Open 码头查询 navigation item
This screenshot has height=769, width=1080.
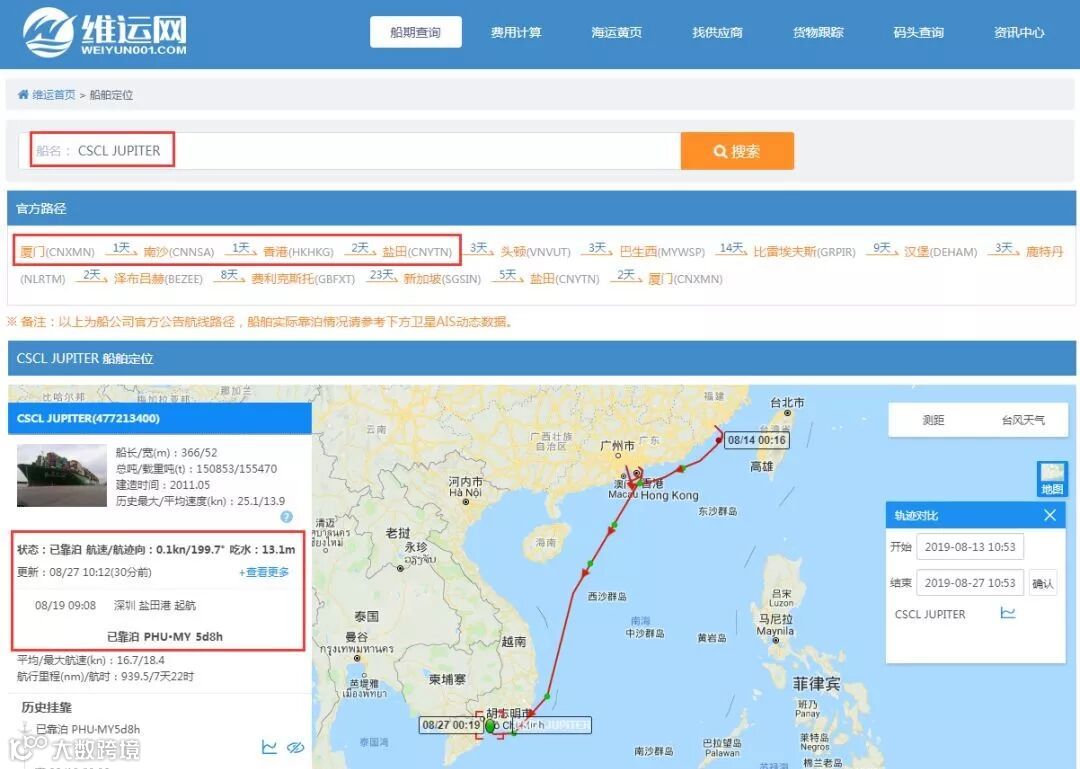tap(918, 32)
